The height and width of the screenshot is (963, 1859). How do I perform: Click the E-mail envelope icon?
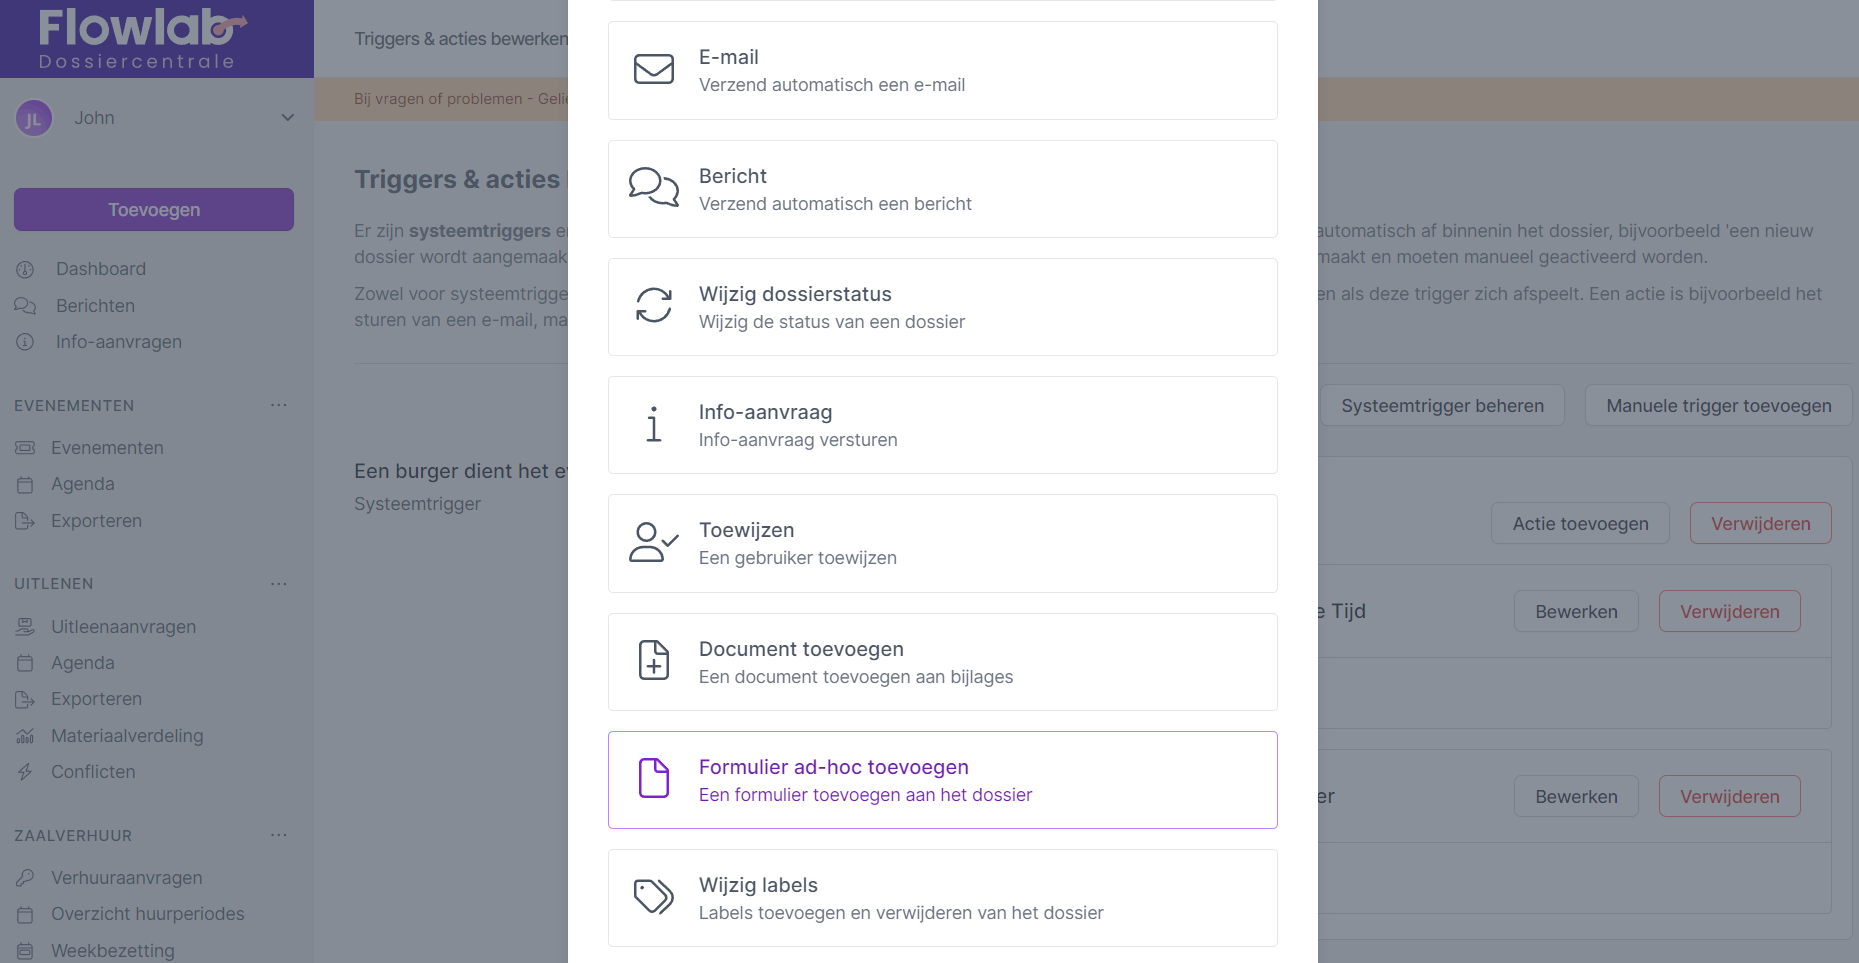(654, 69)
